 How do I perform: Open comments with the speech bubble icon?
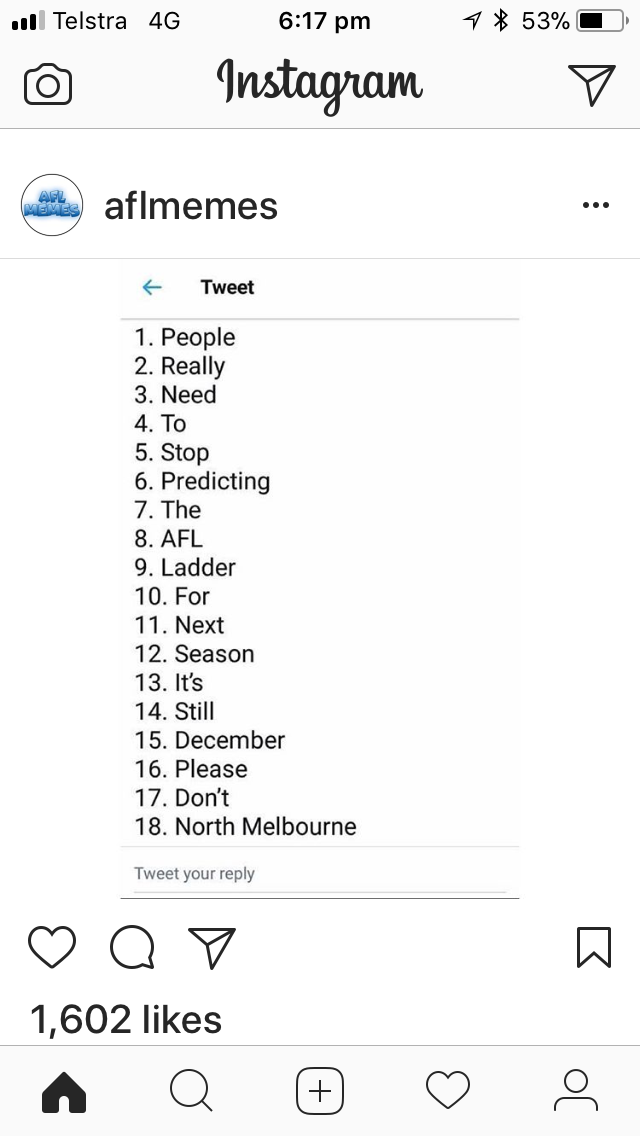[132, 947]
